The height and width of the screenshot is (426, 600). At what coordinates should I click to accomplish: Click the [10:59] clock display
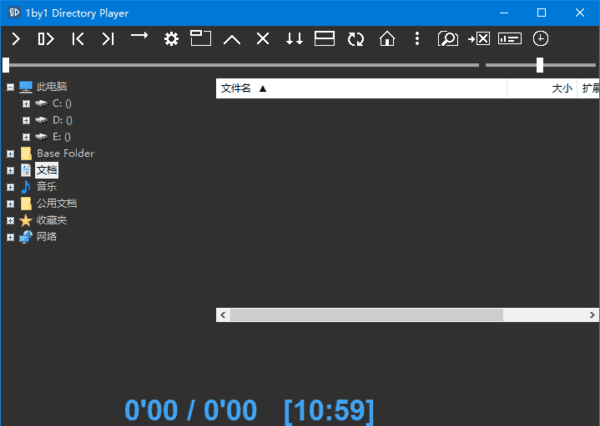pyautogui.click(x=329, y=411)
